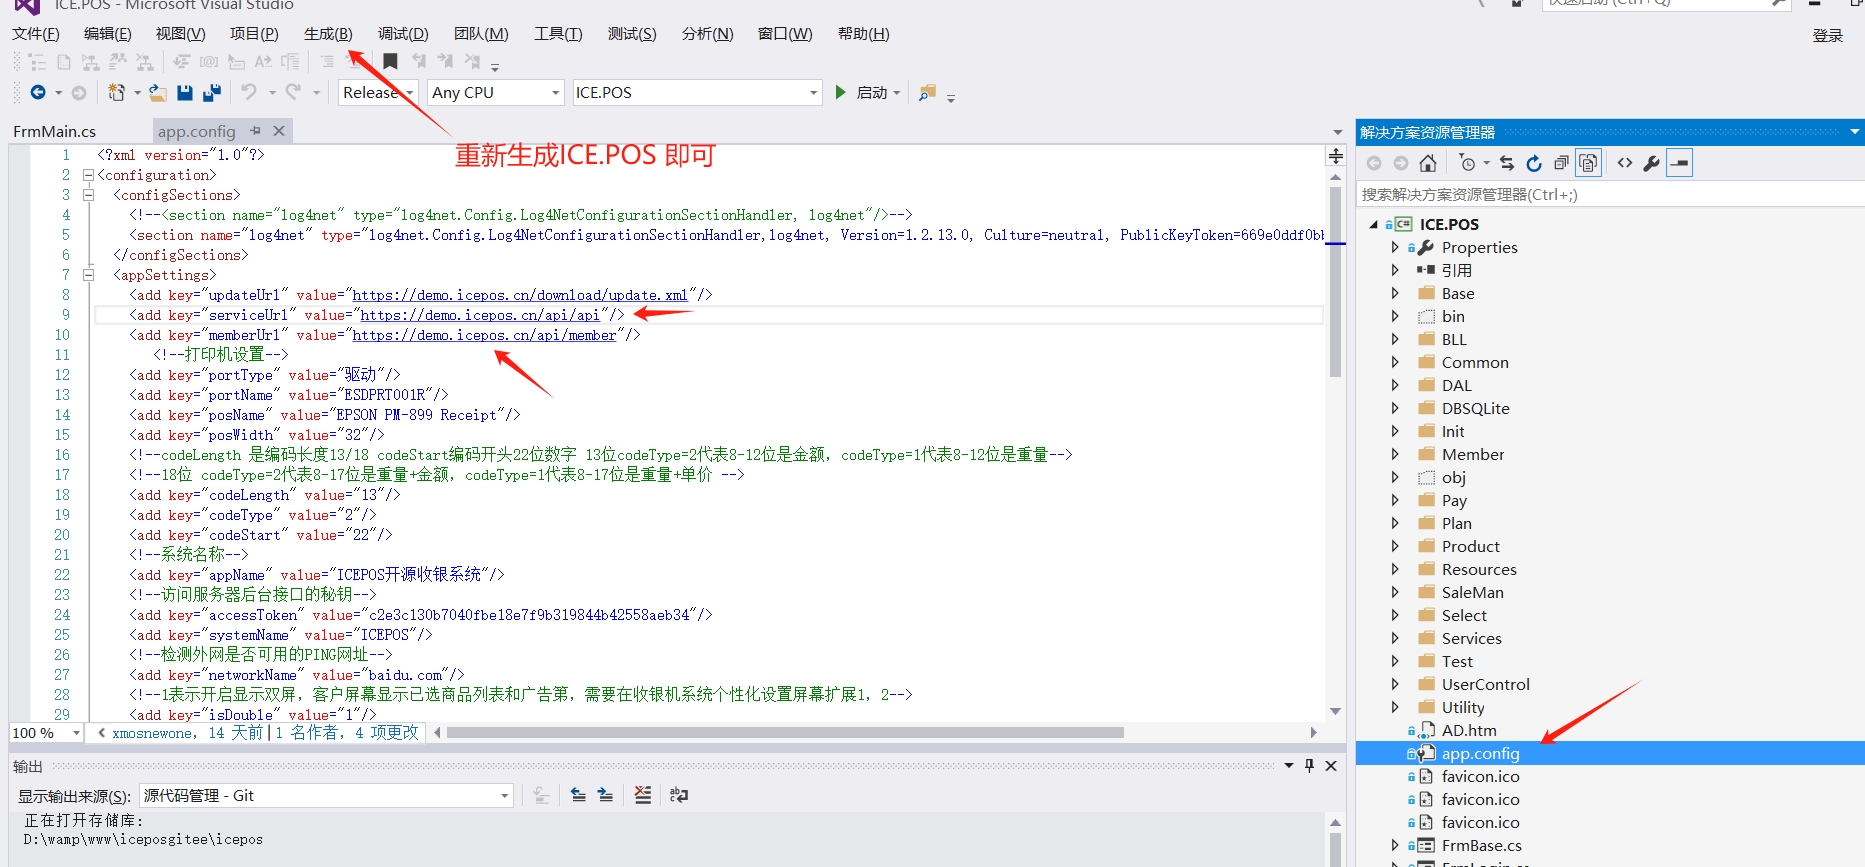Save the current file with the floppy icon

185,92
